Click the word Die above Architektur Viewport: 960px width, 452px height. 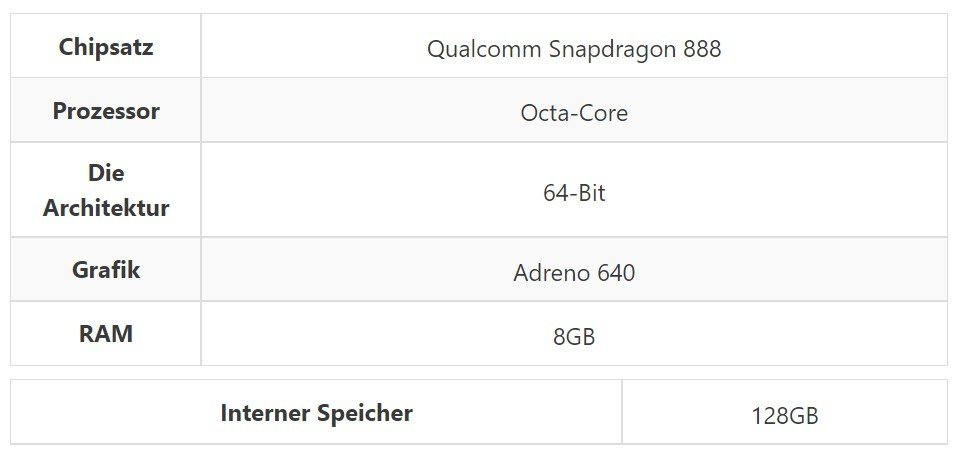tap(105, 173)
